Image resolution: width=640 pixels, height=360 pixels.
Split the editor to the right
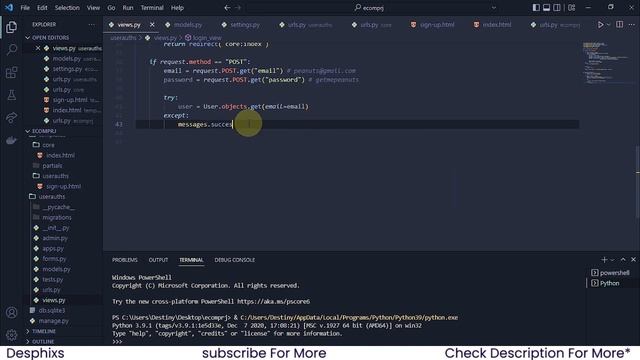[x=619, y=24]
